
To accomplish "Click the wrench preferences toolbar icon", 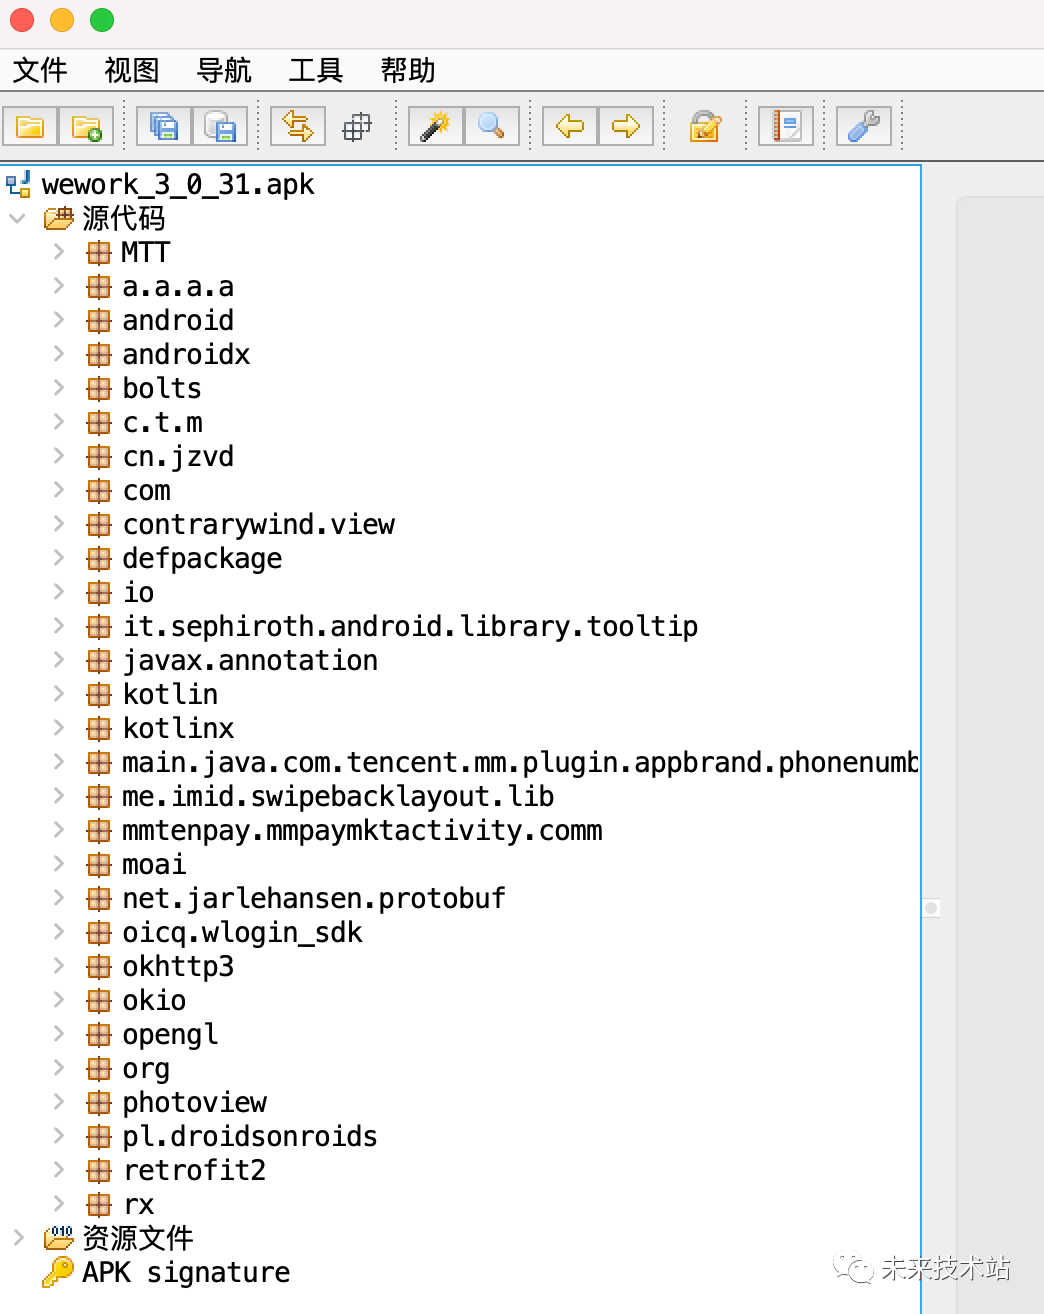I will pos(863,126).
